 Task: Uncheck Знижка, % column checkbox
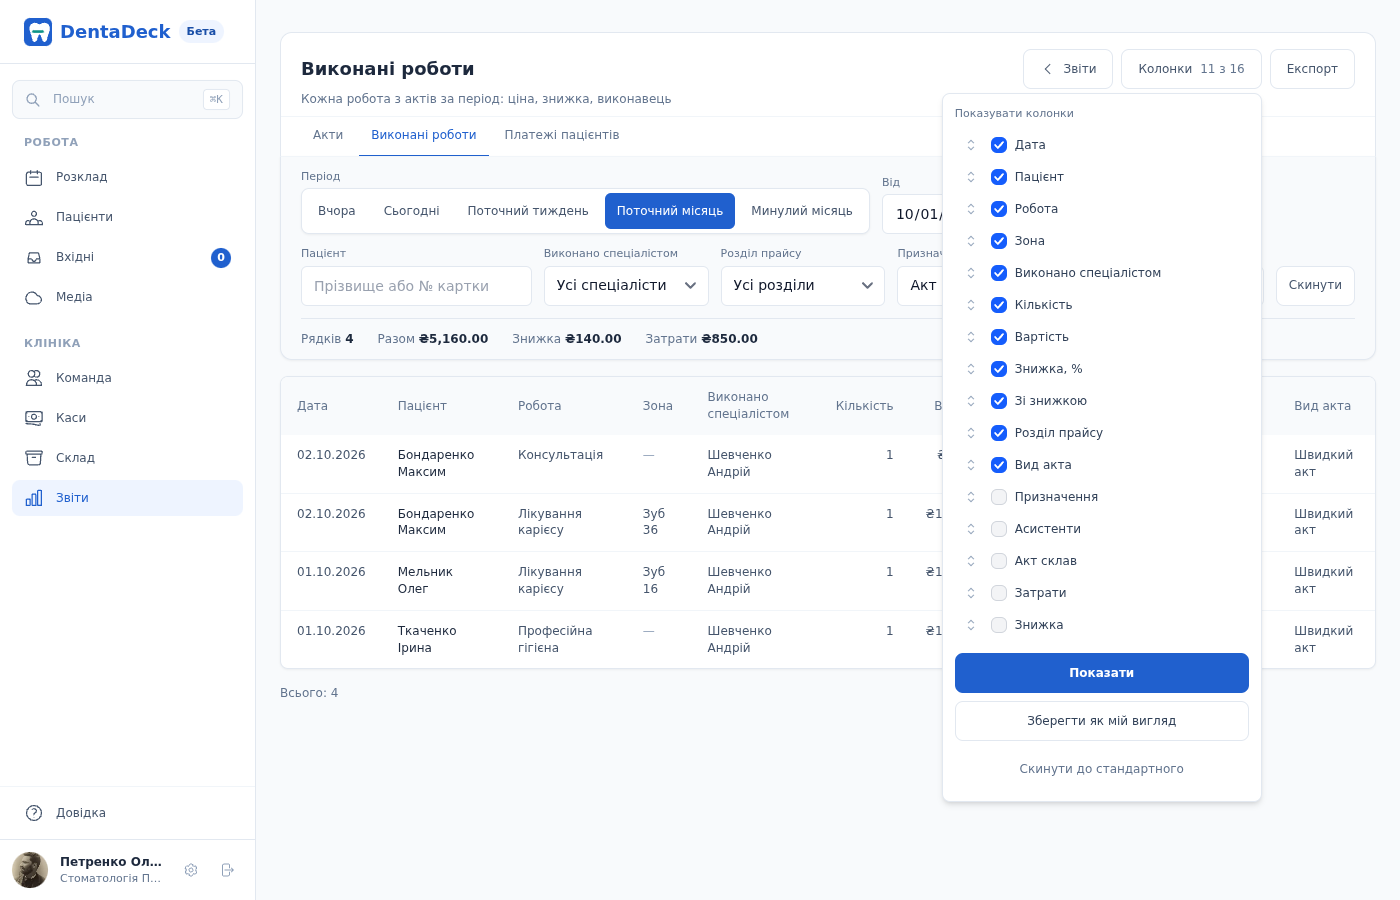pyautogui.click(x=999, y=369)
